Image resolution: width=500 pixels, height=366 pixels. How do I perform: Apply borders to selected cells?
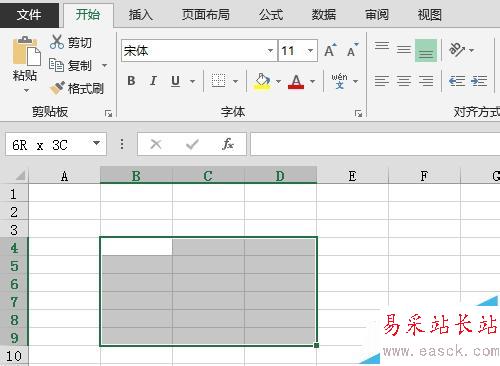(219, 81)
